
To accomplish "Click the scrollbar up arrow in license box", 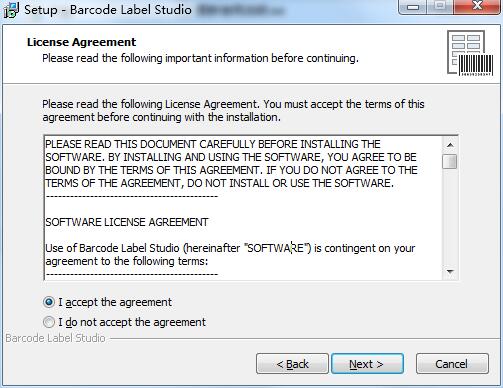I will pos(450,145).
